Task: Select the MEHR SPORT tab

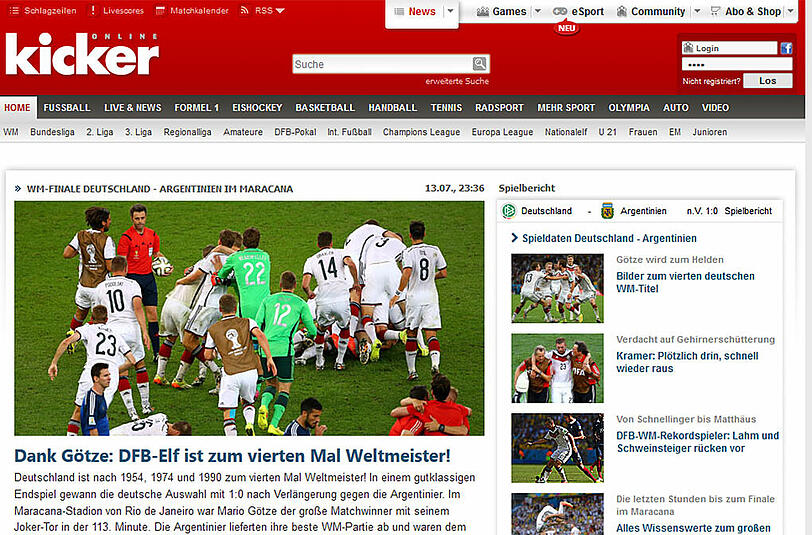Action: [566, 108]
